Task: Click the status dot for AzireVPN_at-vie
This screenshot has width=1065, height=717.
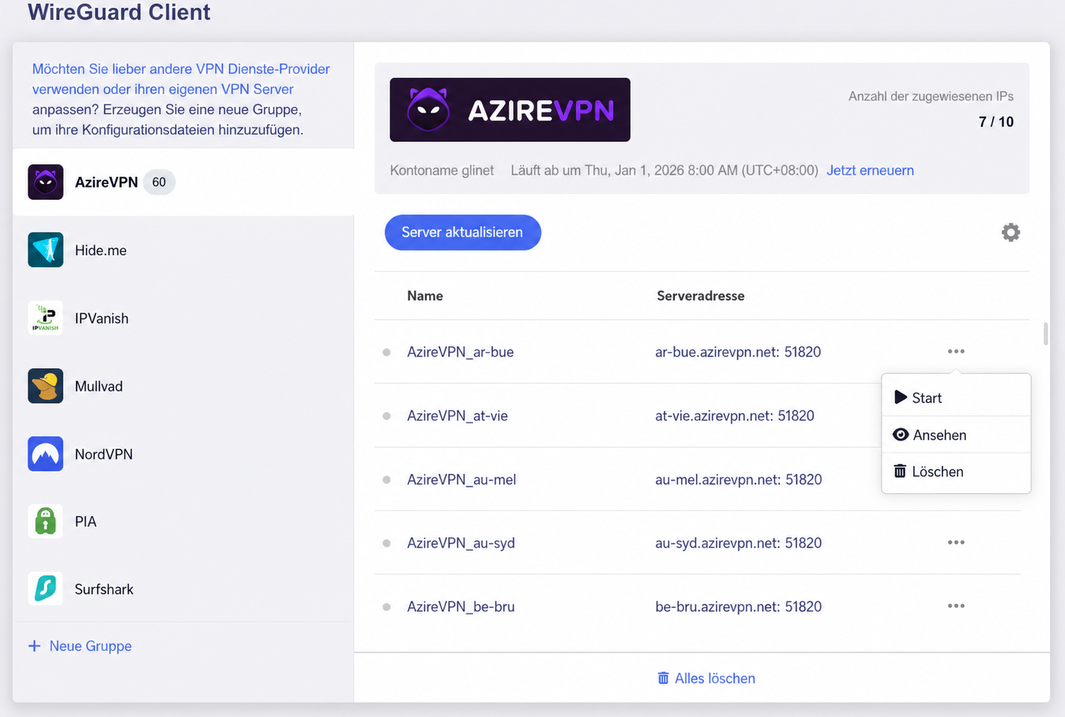Action: (x=386, y=416)
